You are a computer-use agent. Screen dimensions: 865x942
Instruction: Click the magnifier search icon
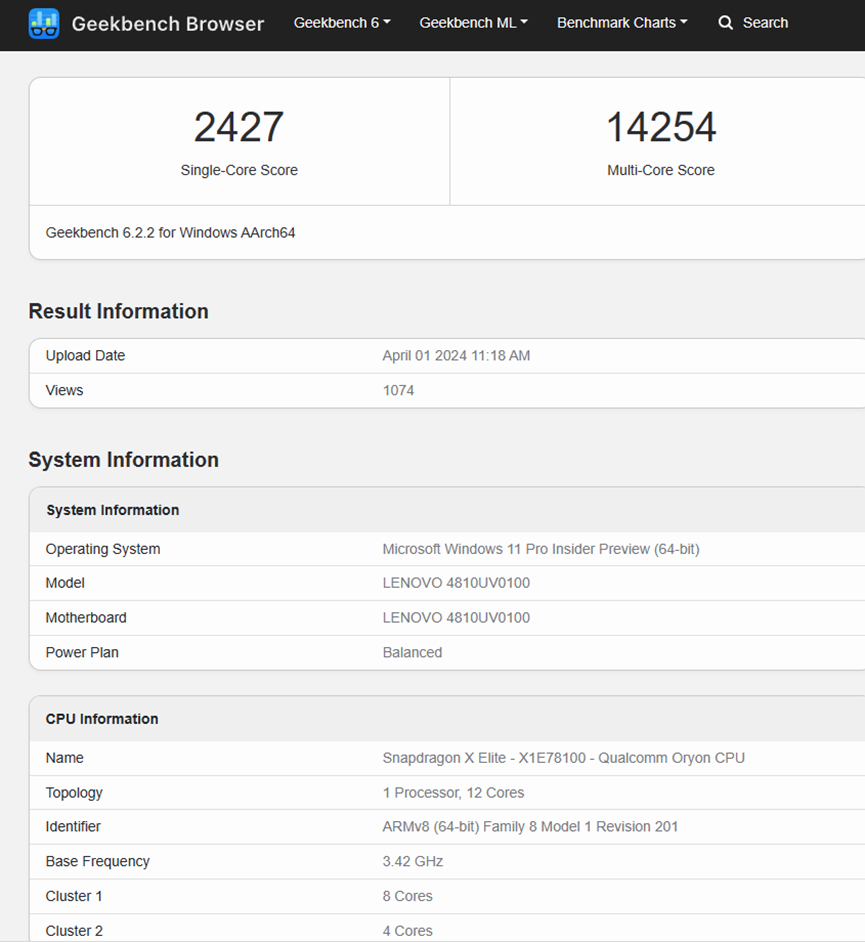pos(725,23)
